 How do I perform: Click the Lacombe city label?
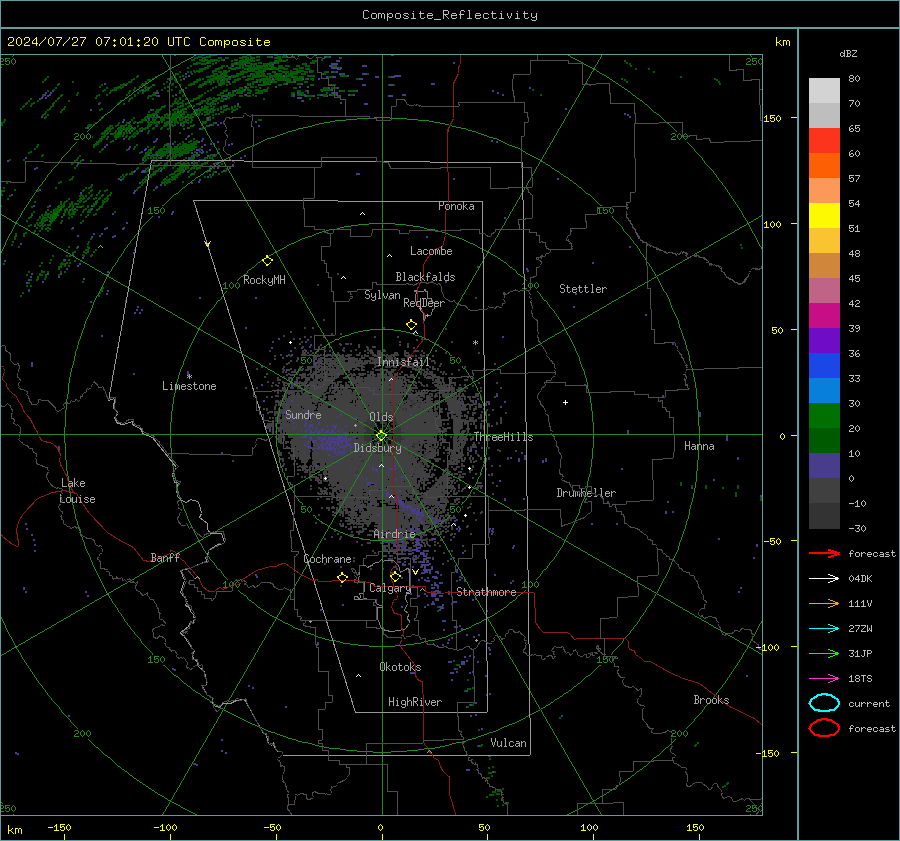coord(431,251)
